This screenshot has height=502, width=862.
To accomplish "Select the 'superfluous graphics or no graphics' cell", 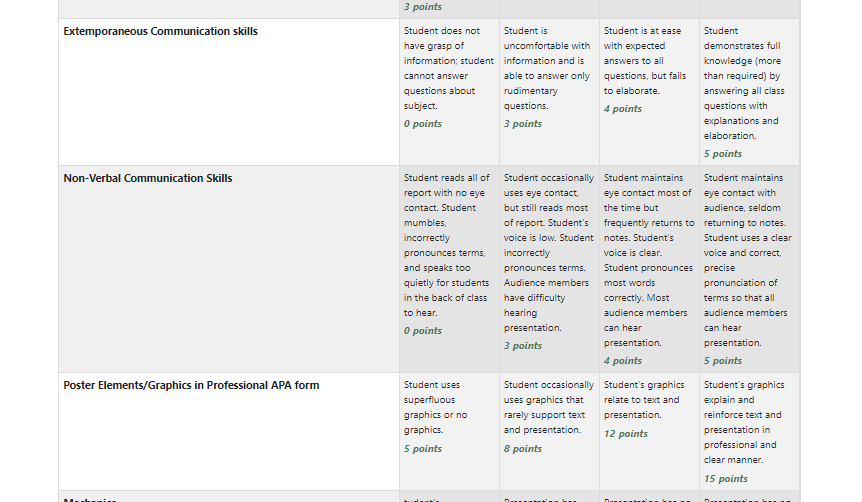I will (x=449, y=432).
